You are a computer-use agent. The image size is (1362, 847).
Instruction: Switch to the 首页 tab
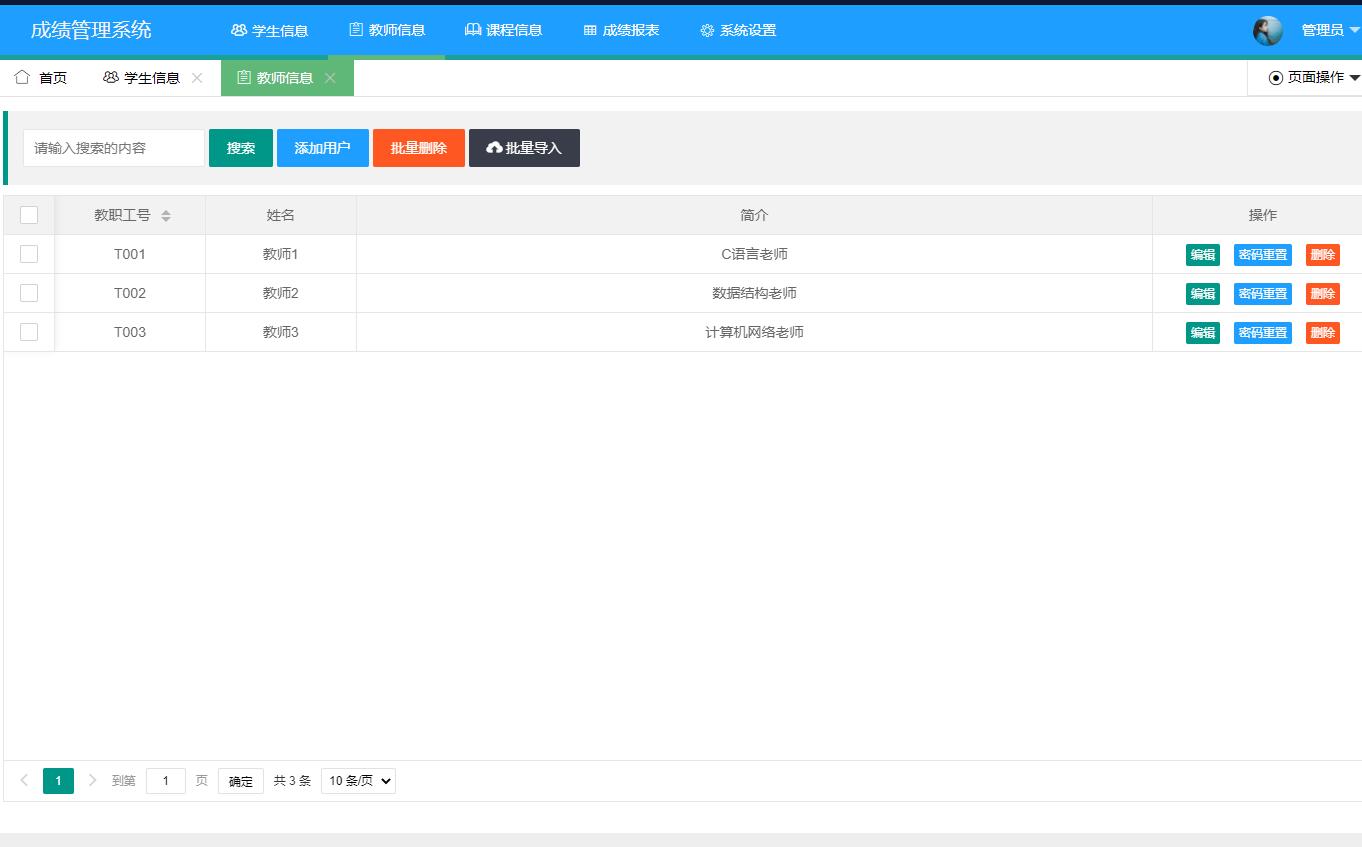[48, 76]
